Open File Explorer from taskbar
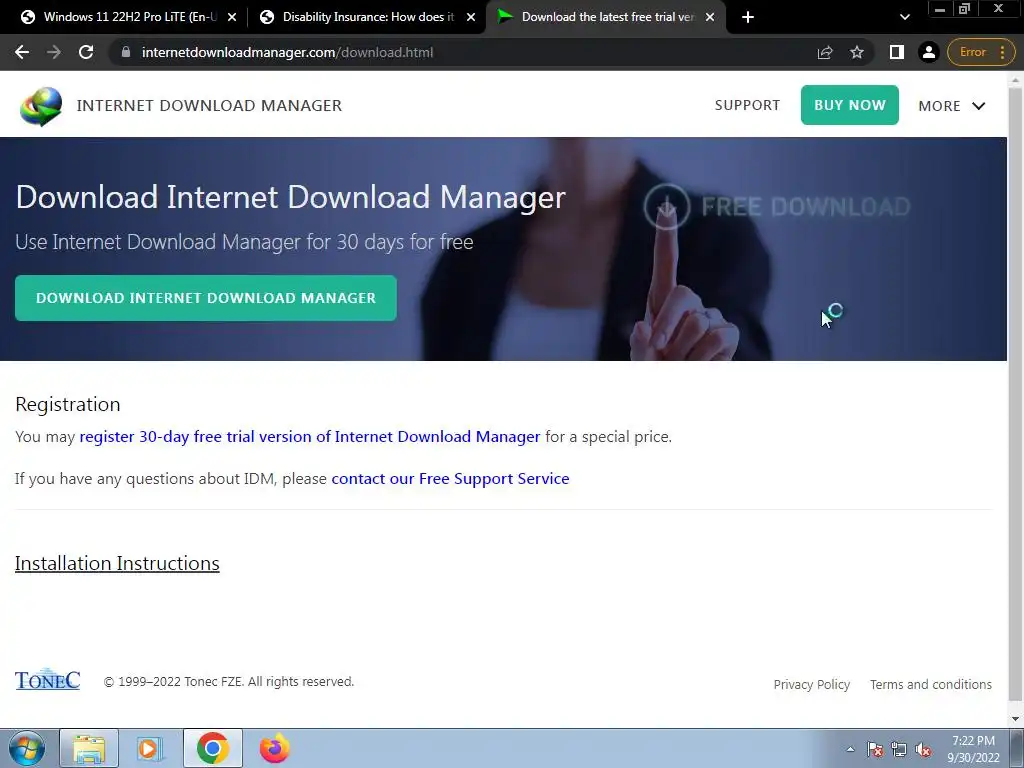 coord(89,748)
